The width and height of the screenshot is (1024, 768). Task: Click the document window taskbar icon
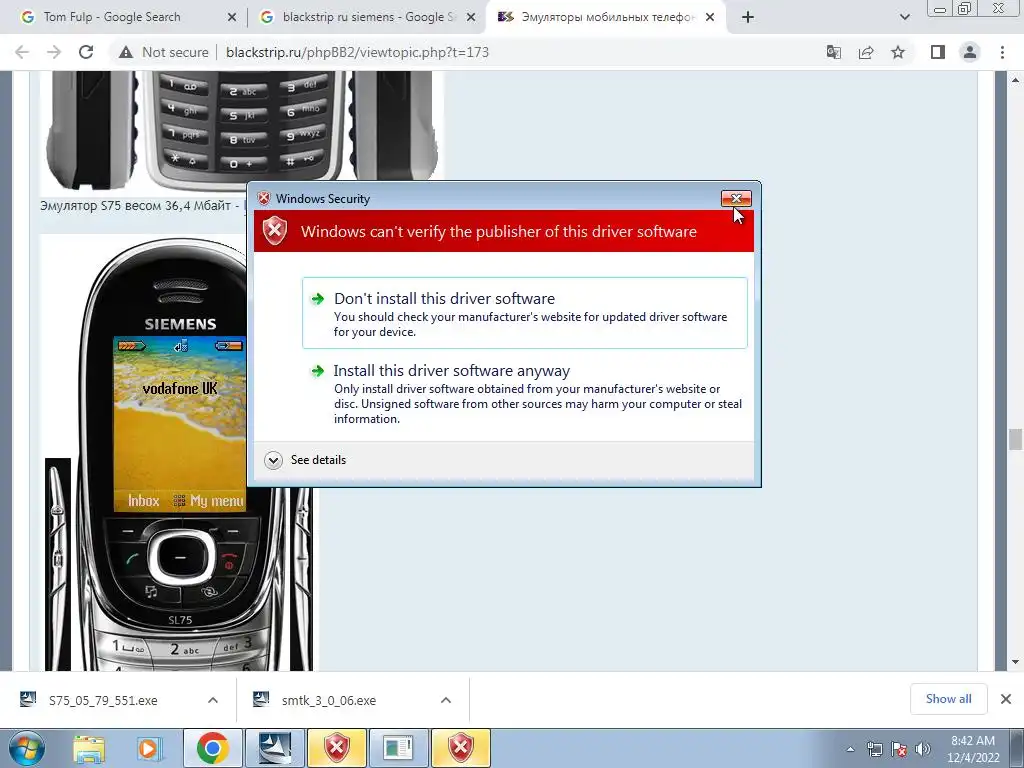[399, 748]
